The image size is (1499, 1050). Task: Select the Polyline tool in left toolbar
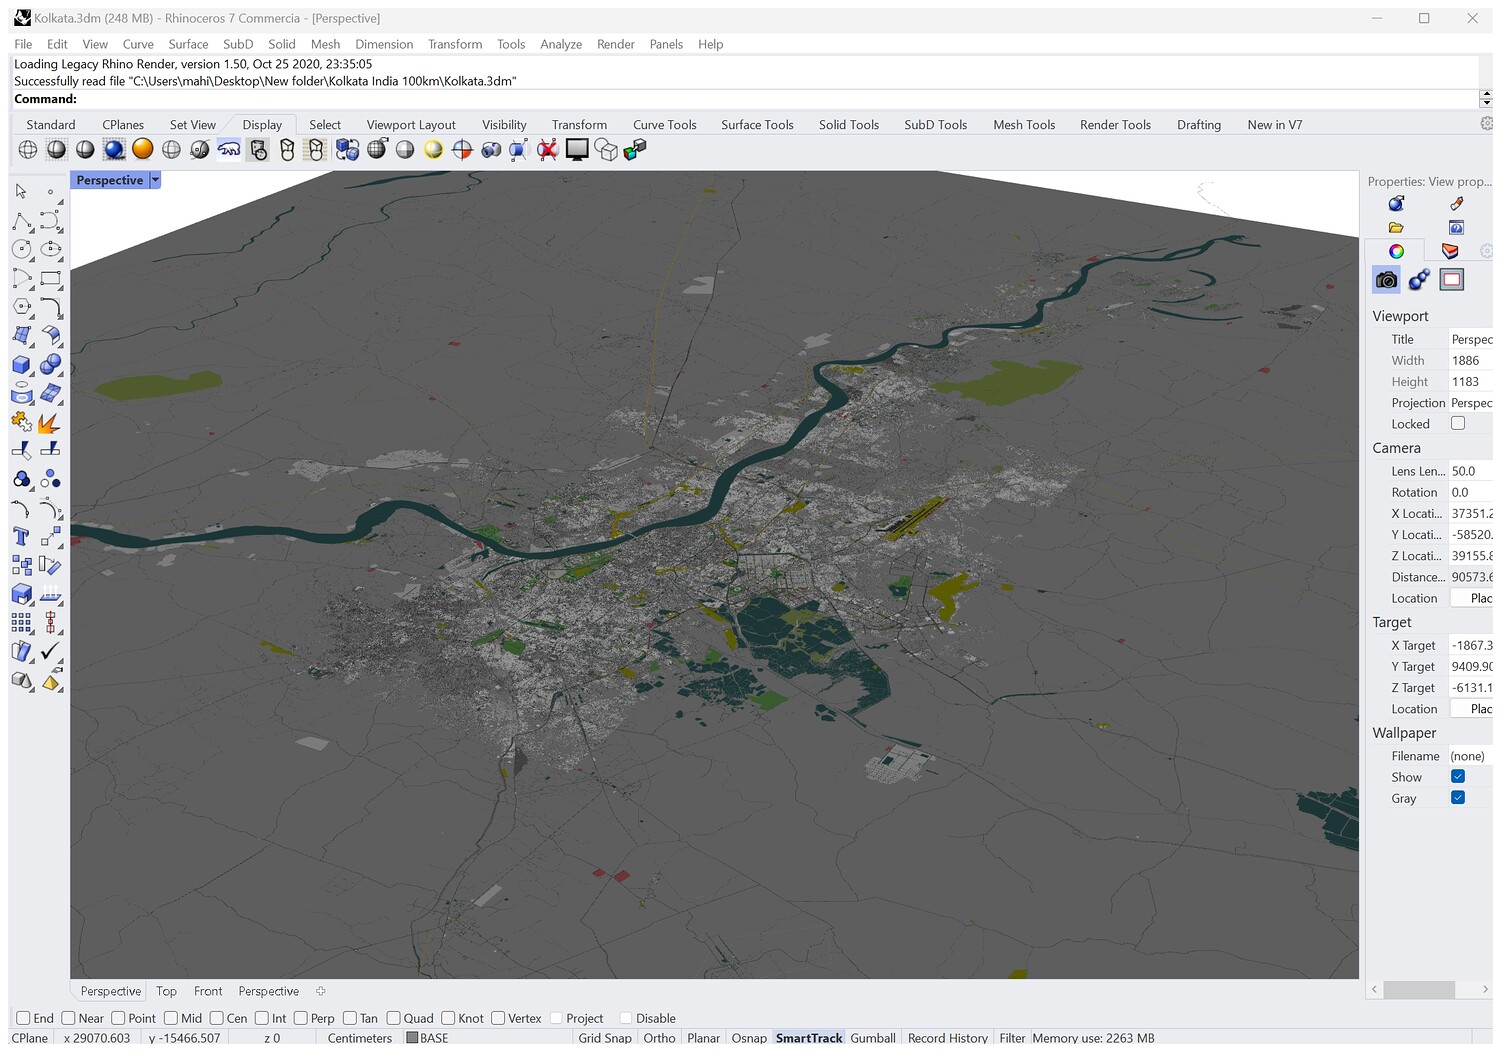pos(22,221)
